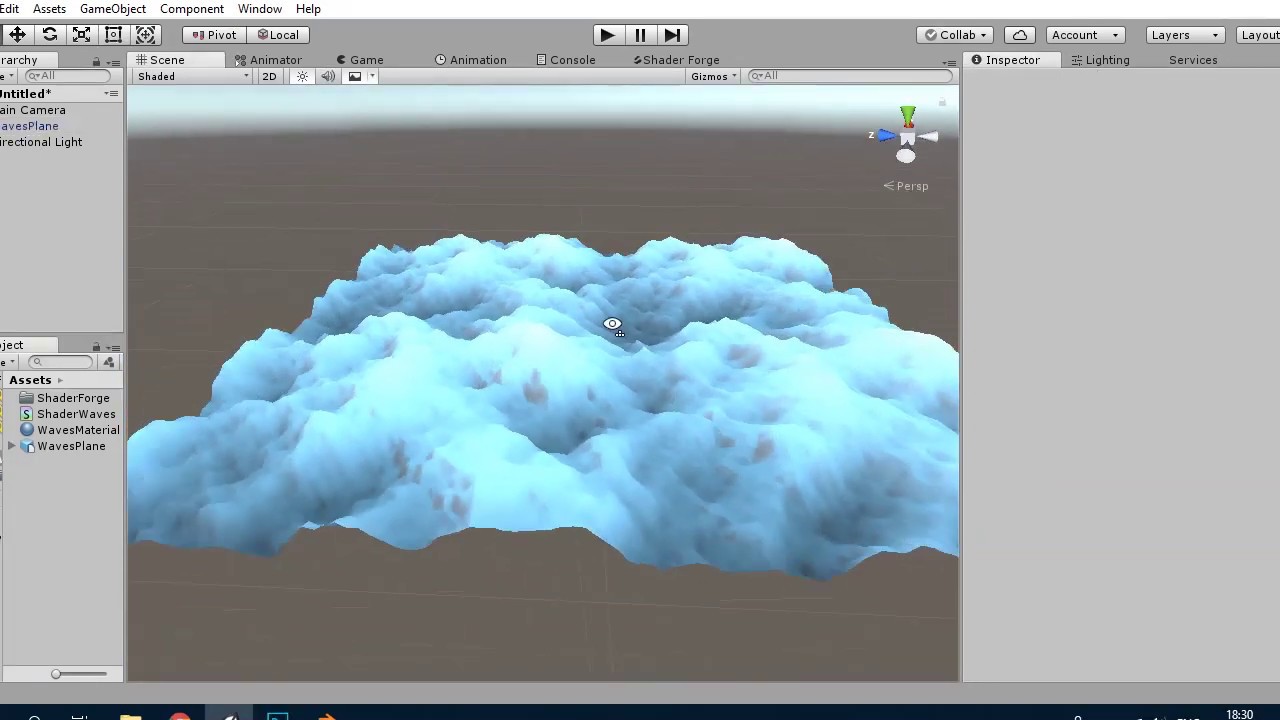Toggle 2D scene view mode

coord(269,76)
